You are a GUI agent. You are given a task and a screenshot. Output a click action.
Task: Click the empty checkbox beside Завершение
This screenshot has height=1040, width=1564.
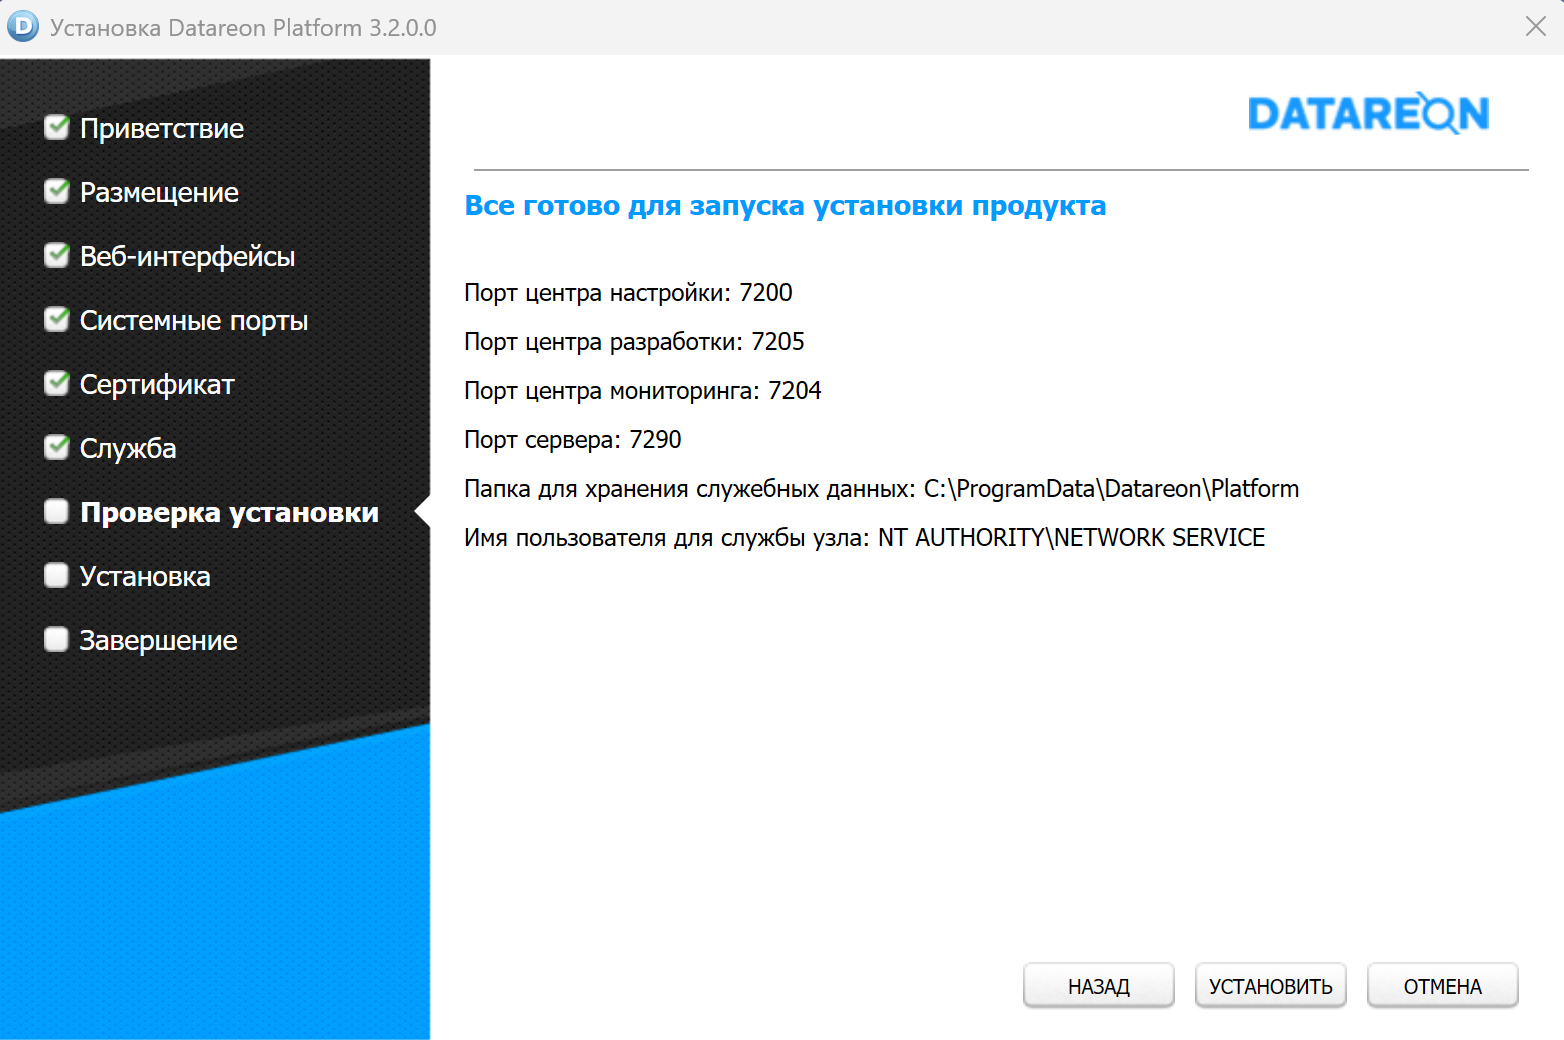57,640
